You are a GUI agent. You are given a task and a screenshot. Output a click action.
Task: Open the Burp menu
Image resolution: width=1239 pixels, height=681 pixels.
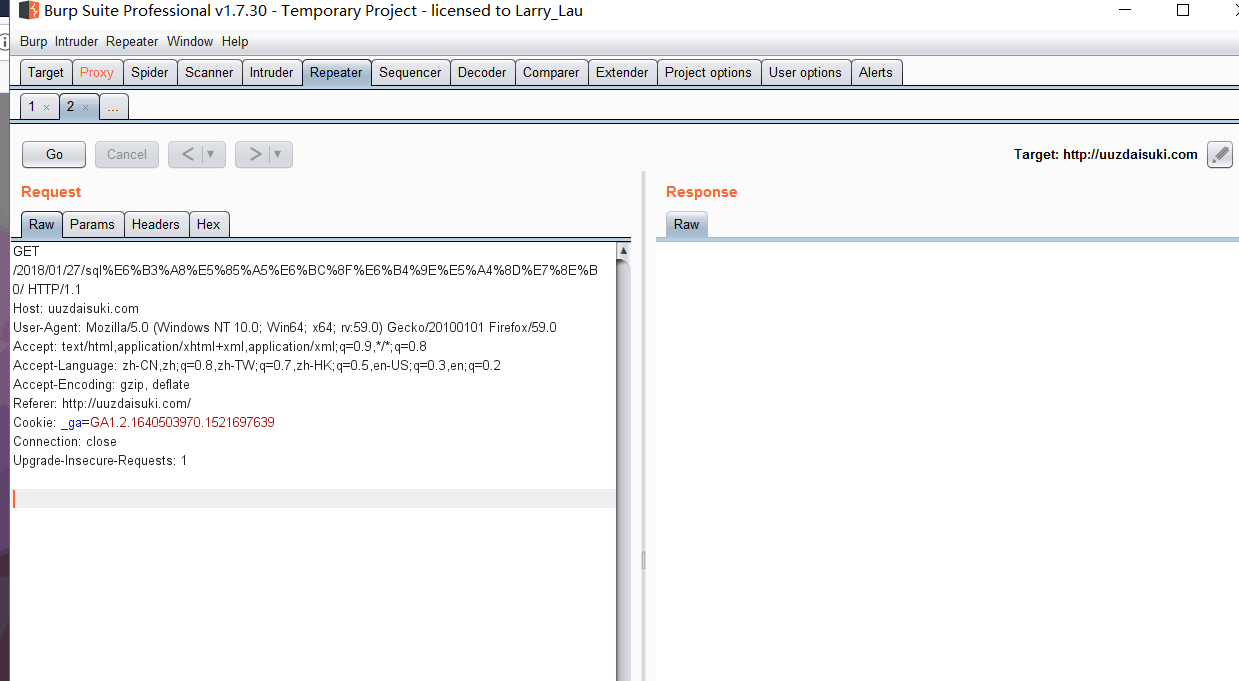pos(33,41)
